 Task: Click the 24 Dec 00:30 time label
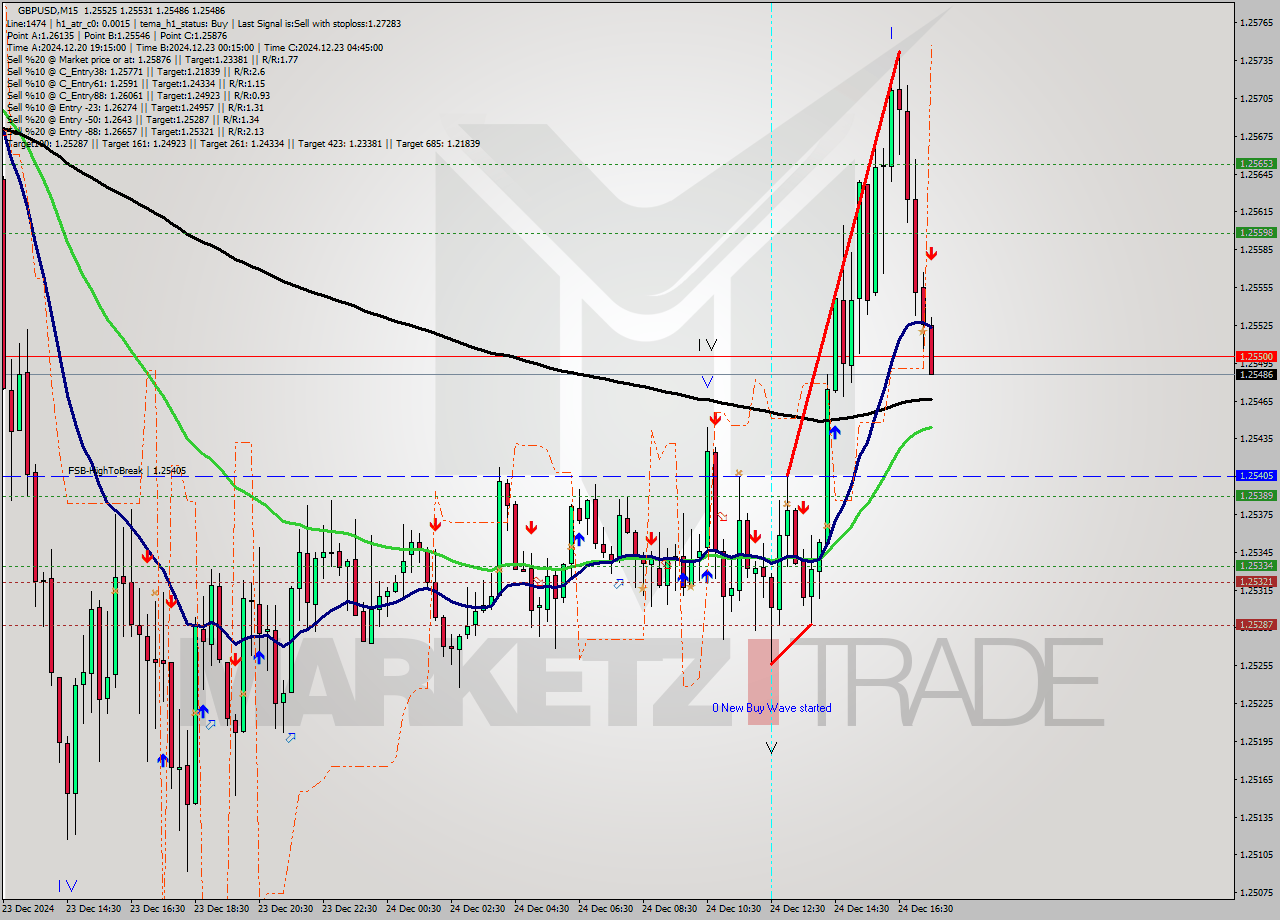click(413, 909)
